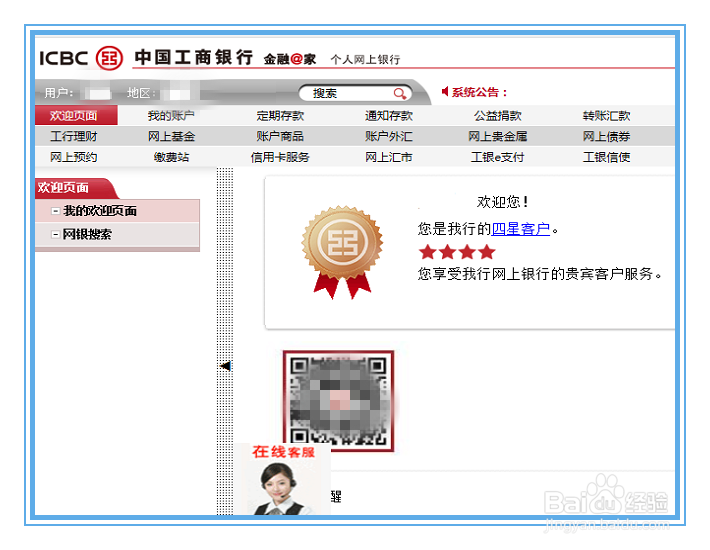This screenshot has width=710, height=550.
Task: Open 公益捐款 menu
Action: point(498,116)
